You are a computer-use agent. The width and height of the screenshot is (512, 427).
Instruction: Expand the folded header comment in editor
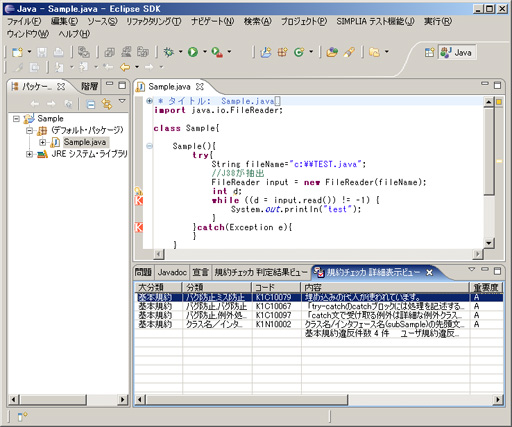pyautogui.click(x=149, y=101)
